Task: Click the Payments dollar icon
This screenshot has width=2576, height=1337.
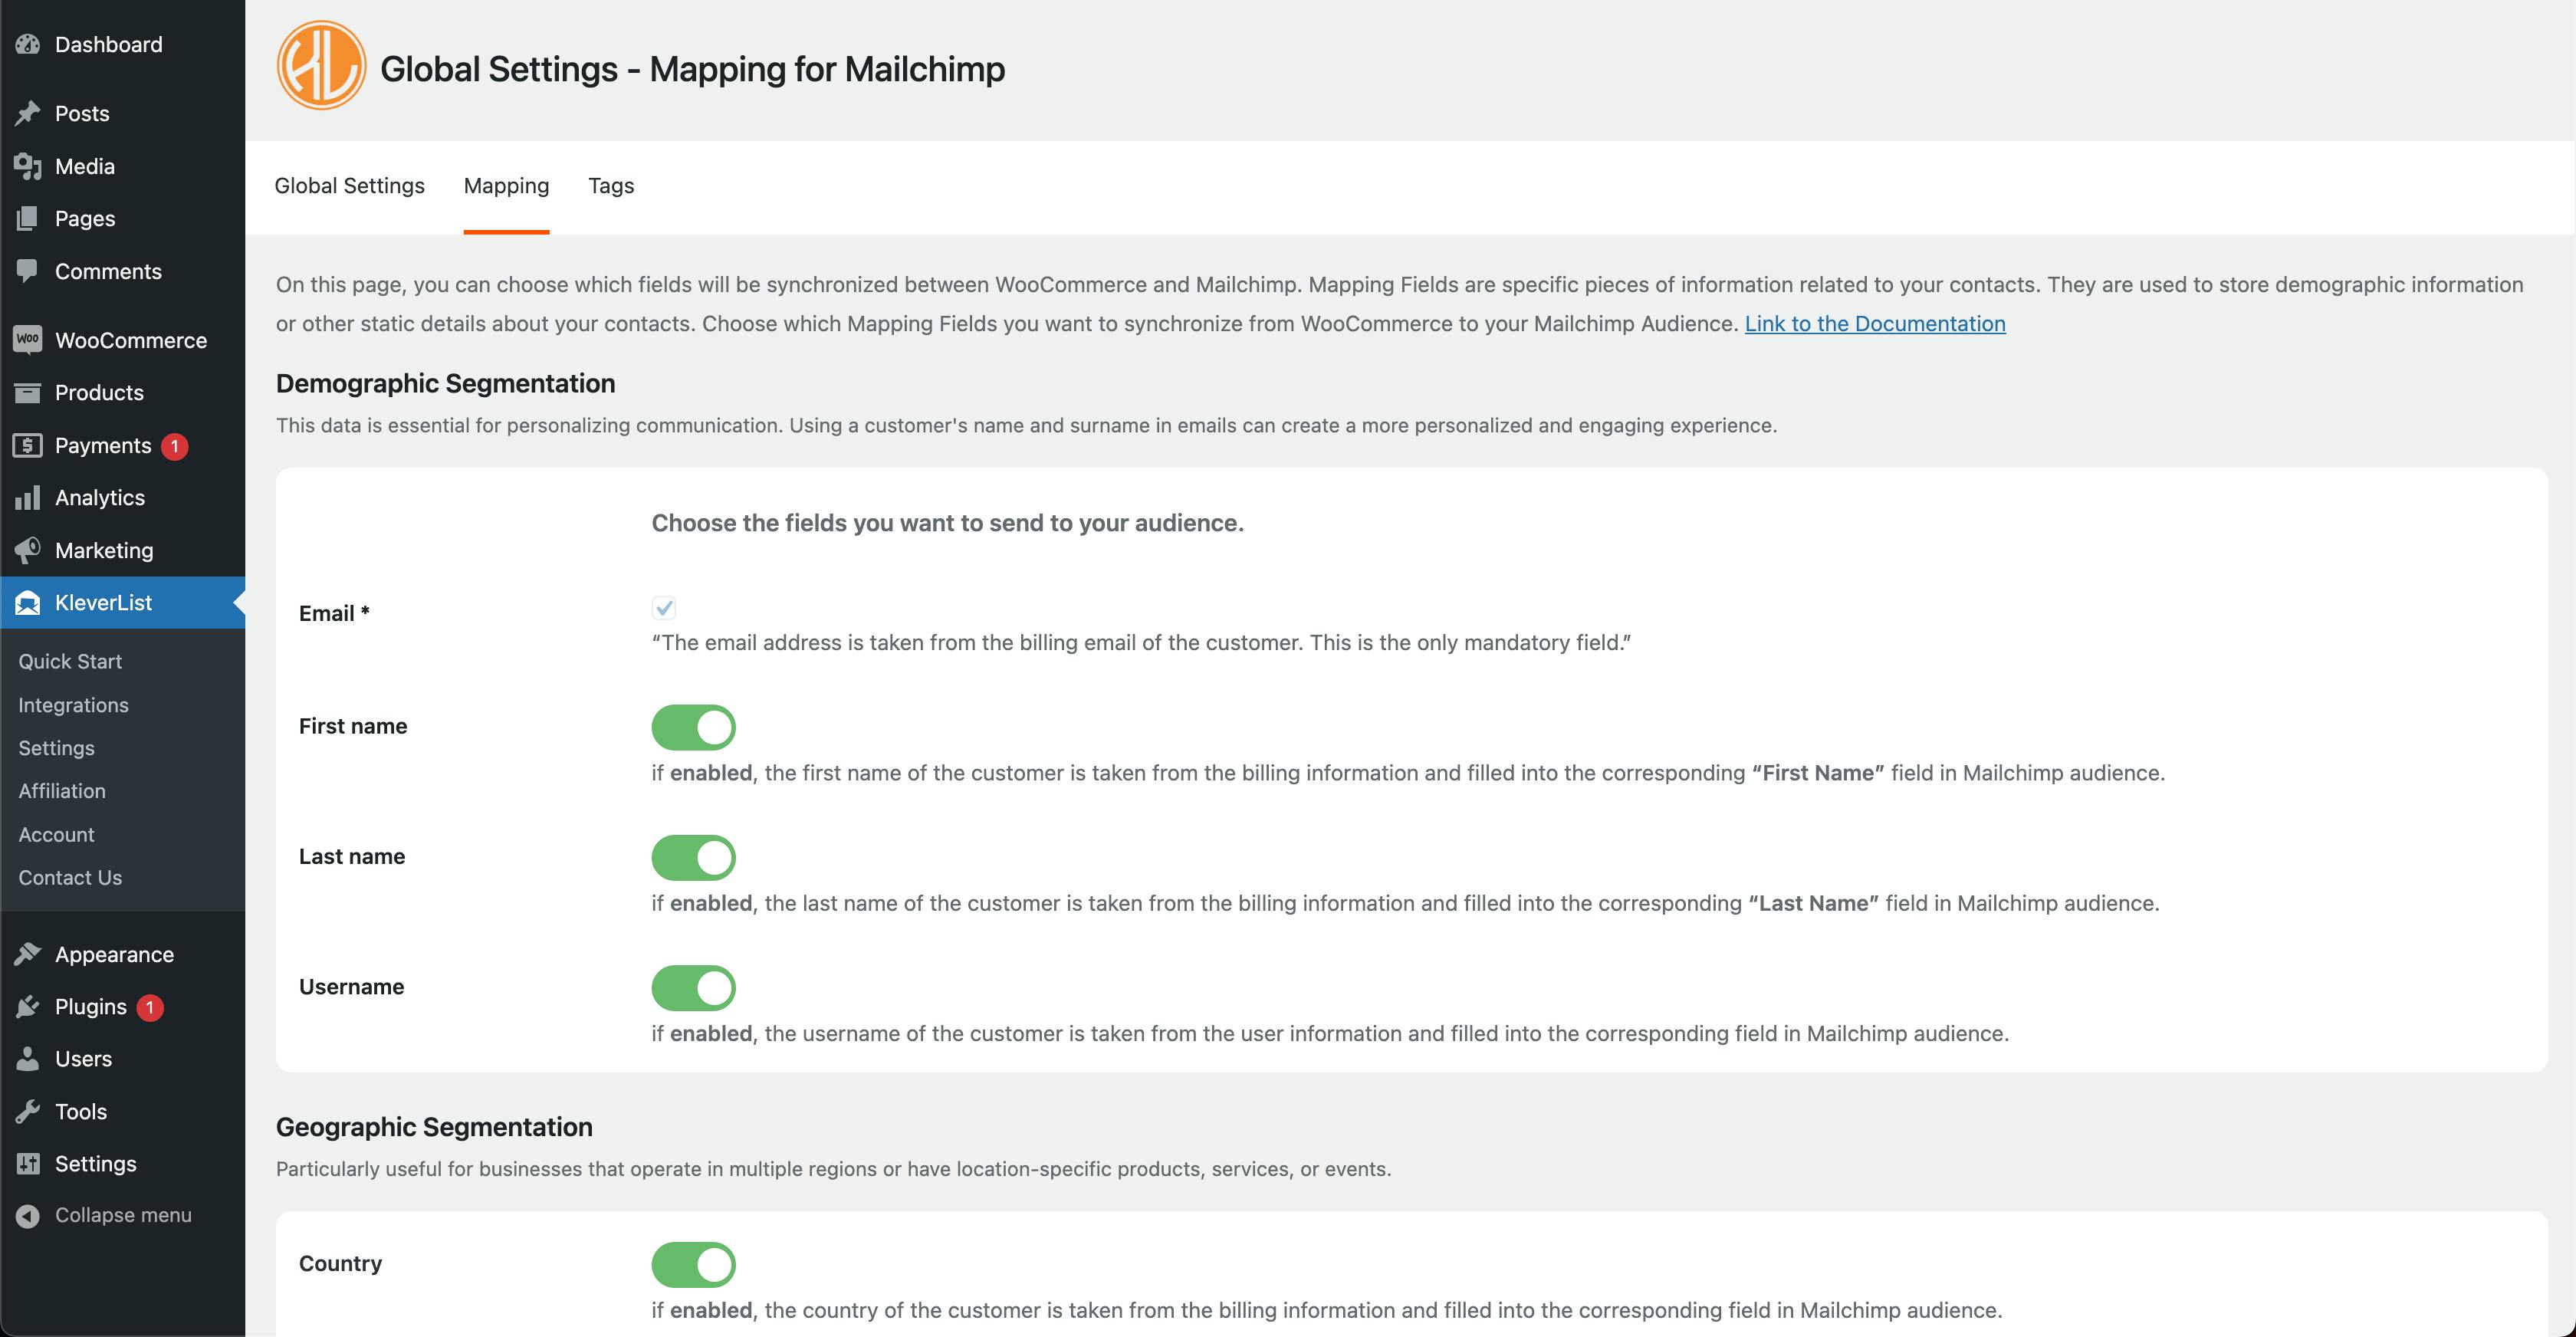Action: tap(28, 445)
